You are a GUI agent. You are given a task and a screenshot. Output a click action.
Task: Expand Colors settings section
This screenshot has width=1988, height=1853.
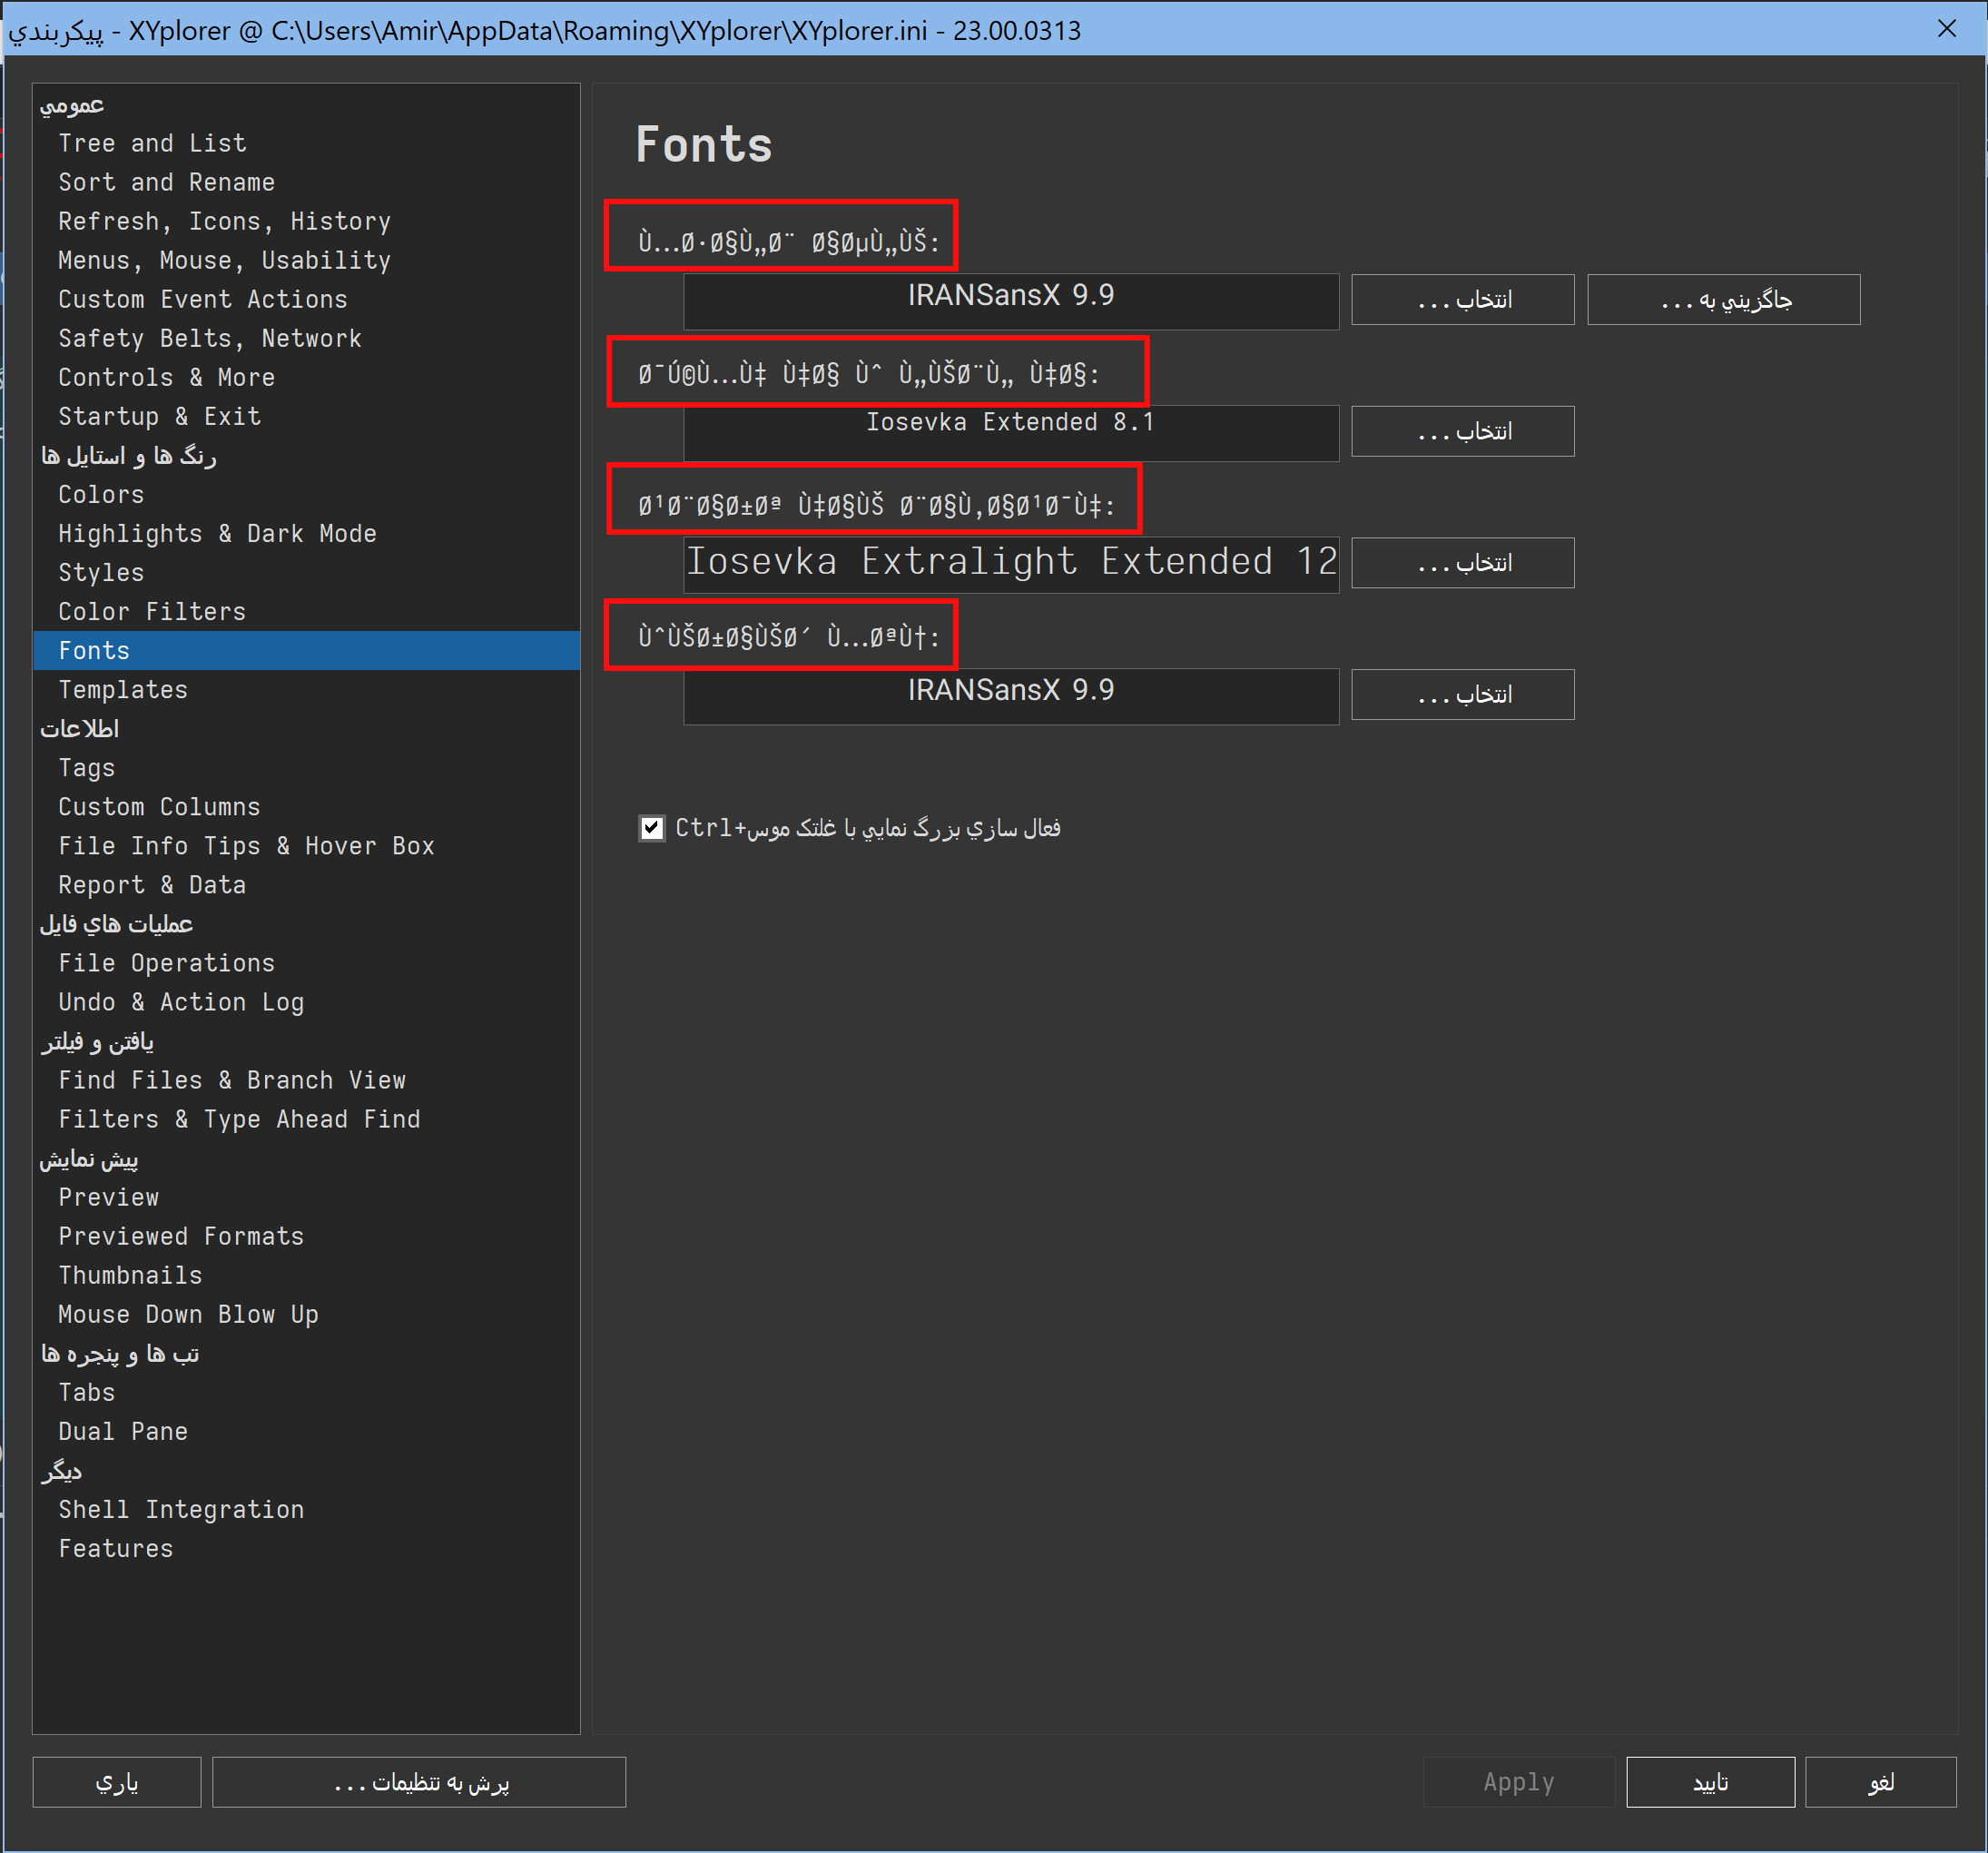click(99, 495)
